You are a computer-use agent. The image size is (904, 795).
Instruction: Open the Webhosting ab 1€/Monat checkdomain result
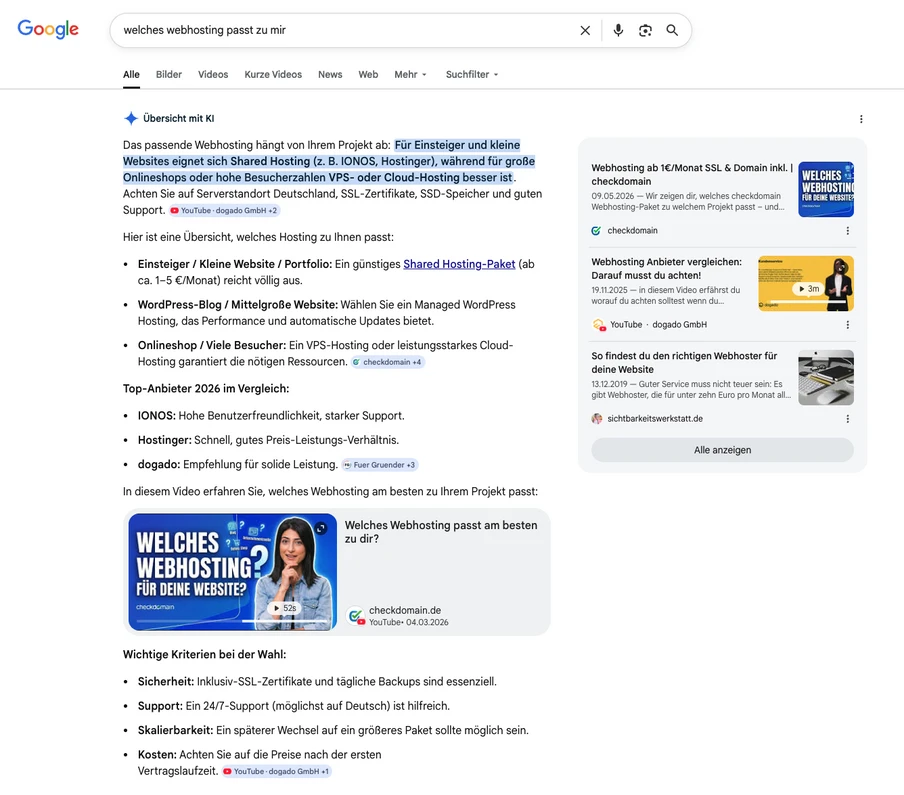[692, 174]
